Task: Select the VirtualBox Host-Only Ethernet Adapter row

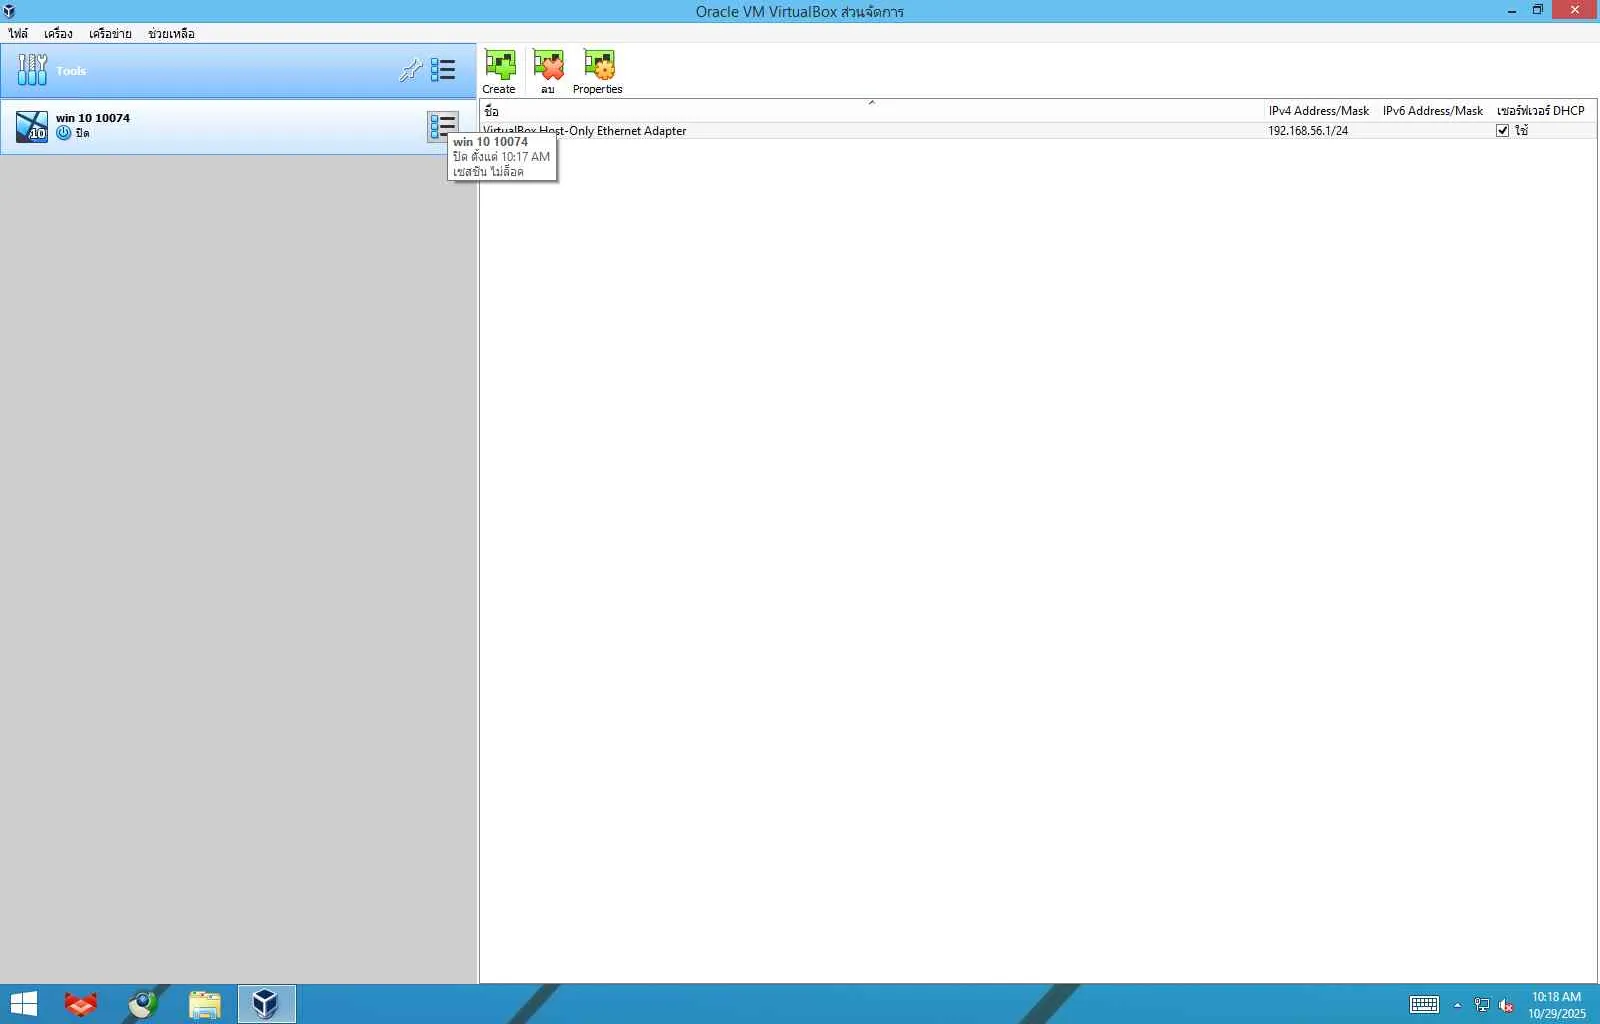Action: tap(1038, 131)
